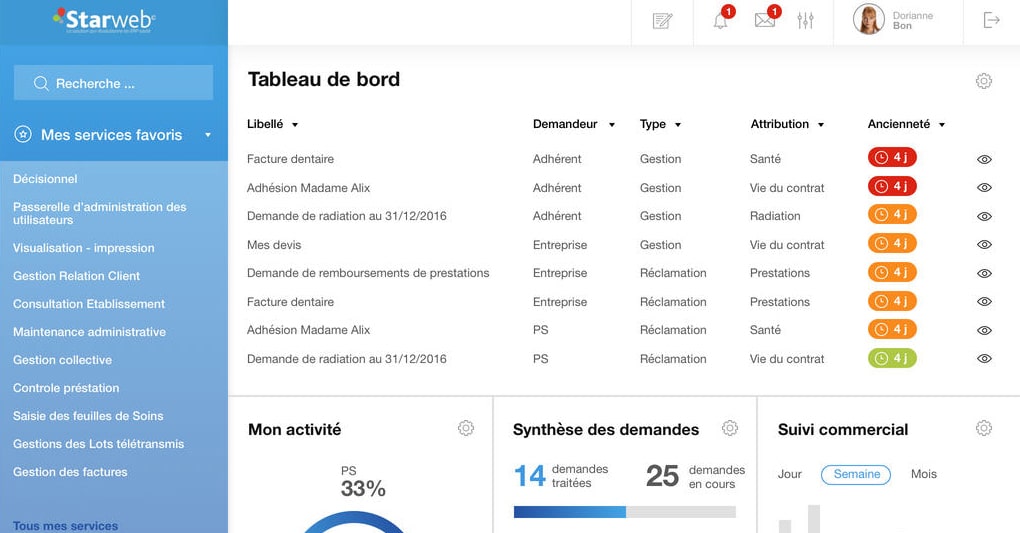Viewport: 1020px width, 533px height.
Task: Open Gestion collective
Action: coord(62,360)
